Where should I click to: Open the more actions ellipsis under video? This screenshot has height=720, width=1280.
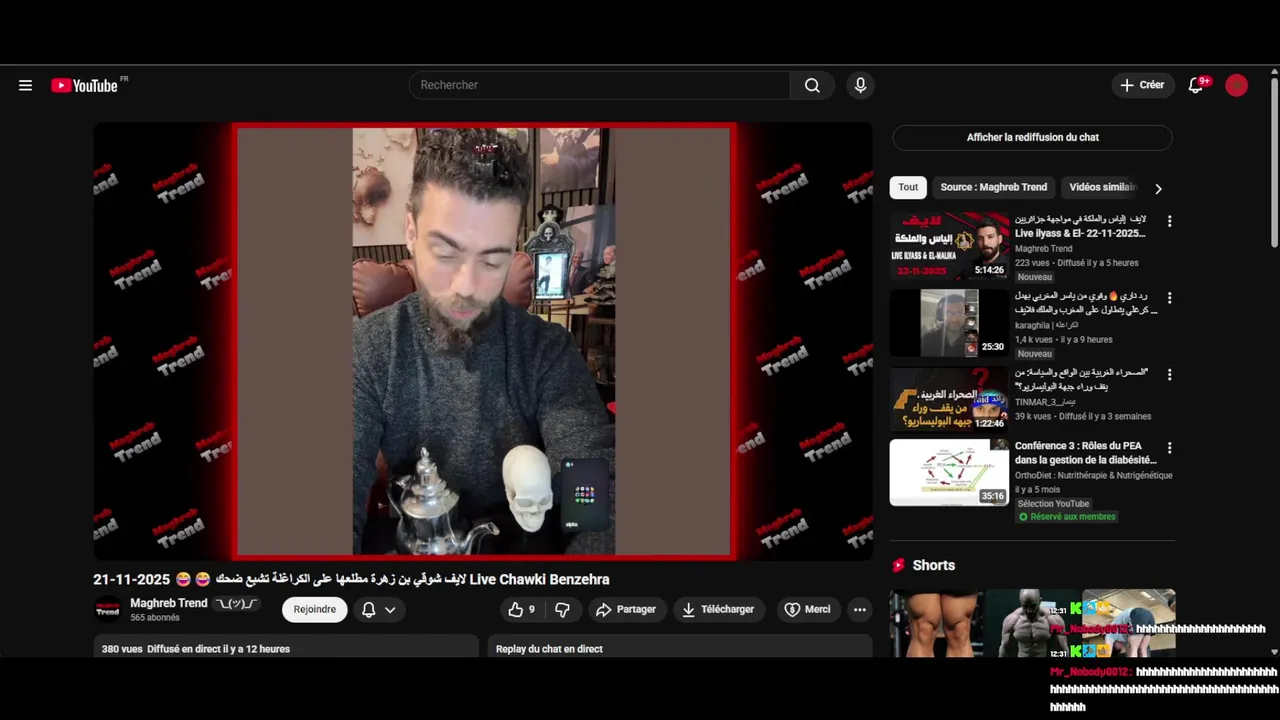[x=859, y=610]
